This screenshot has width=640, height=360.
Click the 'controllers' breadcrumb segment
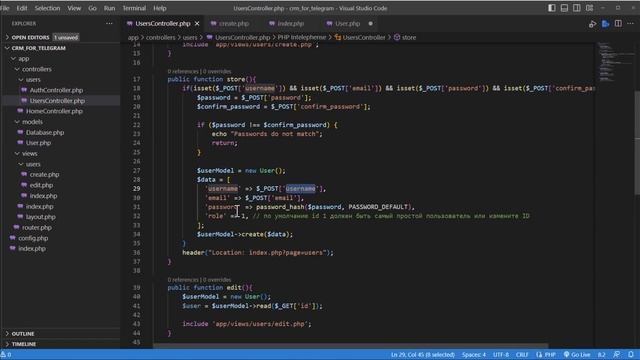160,38
